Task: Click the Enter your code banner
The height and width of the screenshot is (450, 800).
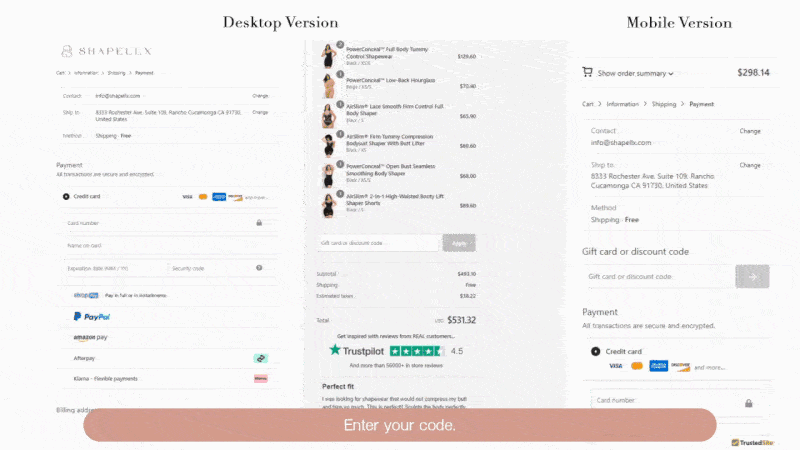Action: tap(400, 425)
